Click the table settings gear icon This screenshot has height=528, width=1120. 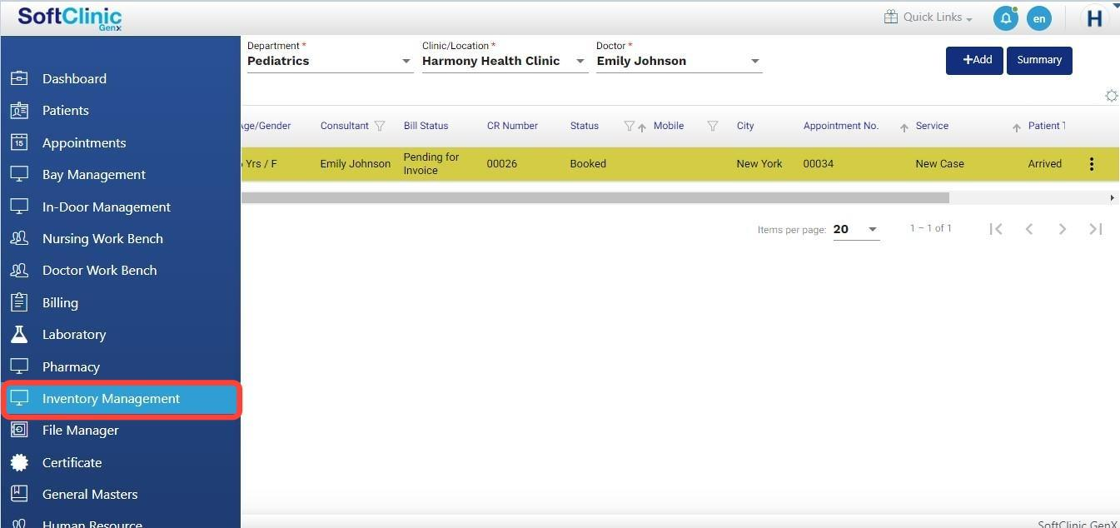[1111, 96]
